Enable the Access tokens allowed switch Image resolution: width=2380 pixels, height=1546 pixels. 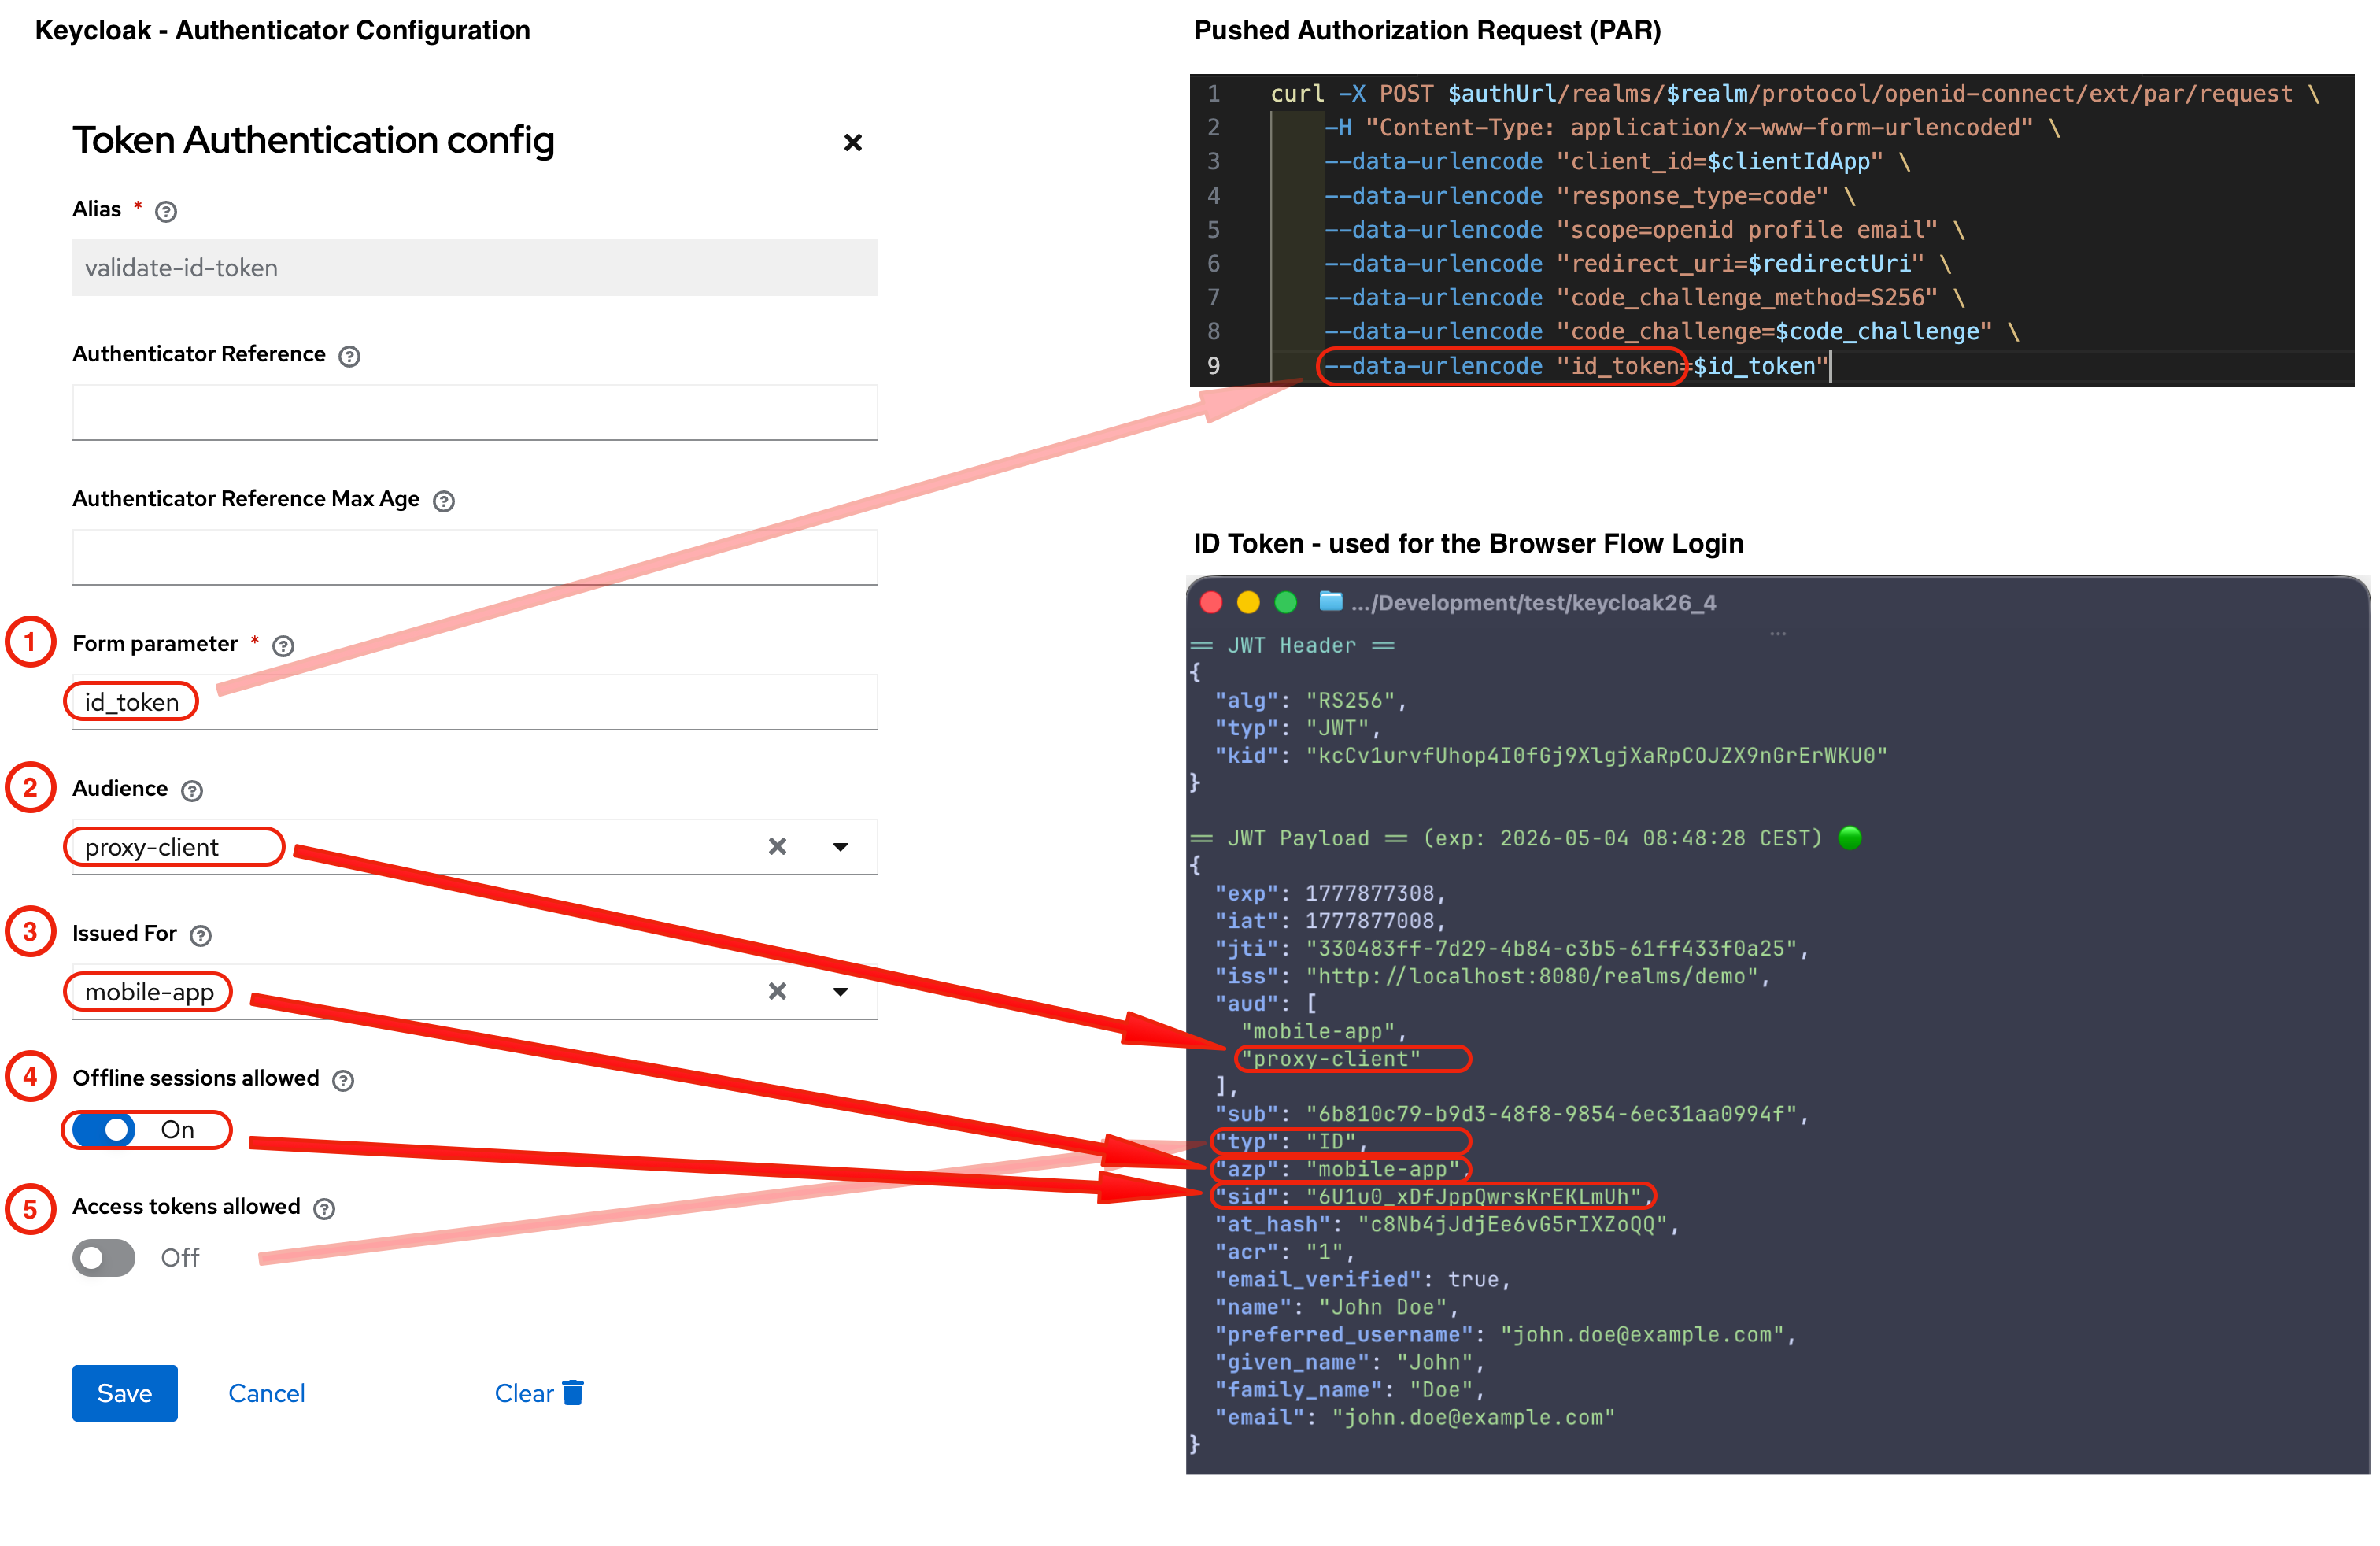click(104, 1258)
